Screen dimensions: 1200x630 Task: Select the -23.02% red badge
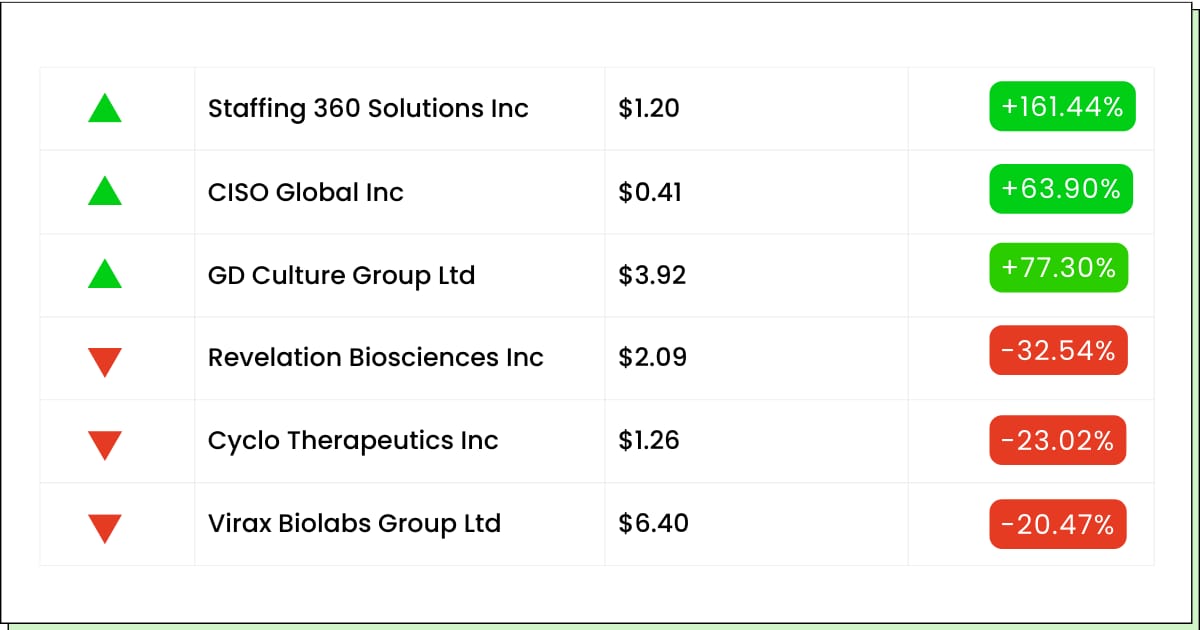pyautogui.click(x=1057, y=440)
